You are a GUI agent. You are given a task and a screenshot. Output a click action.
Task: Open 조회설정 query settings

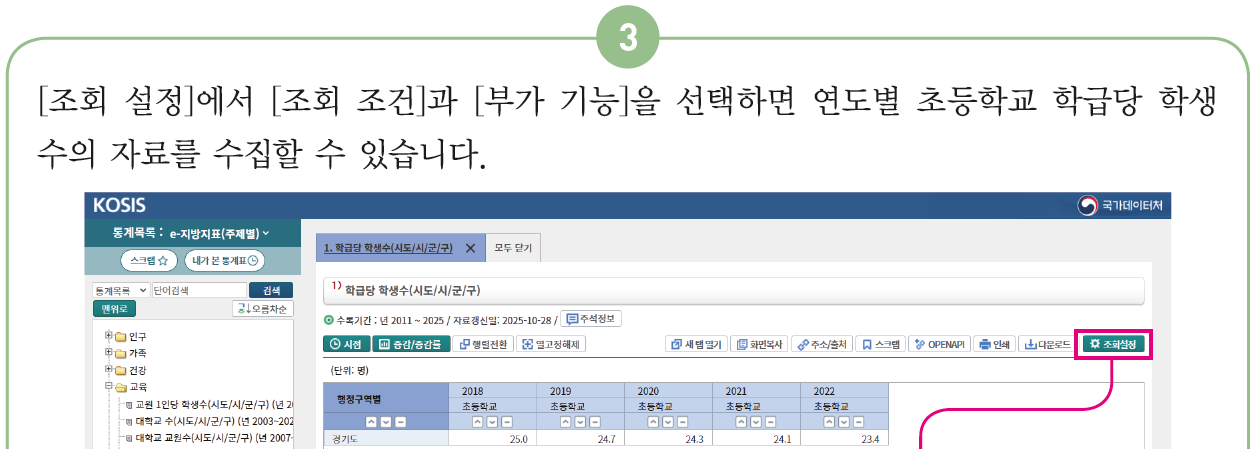[x=1114, y=344]
